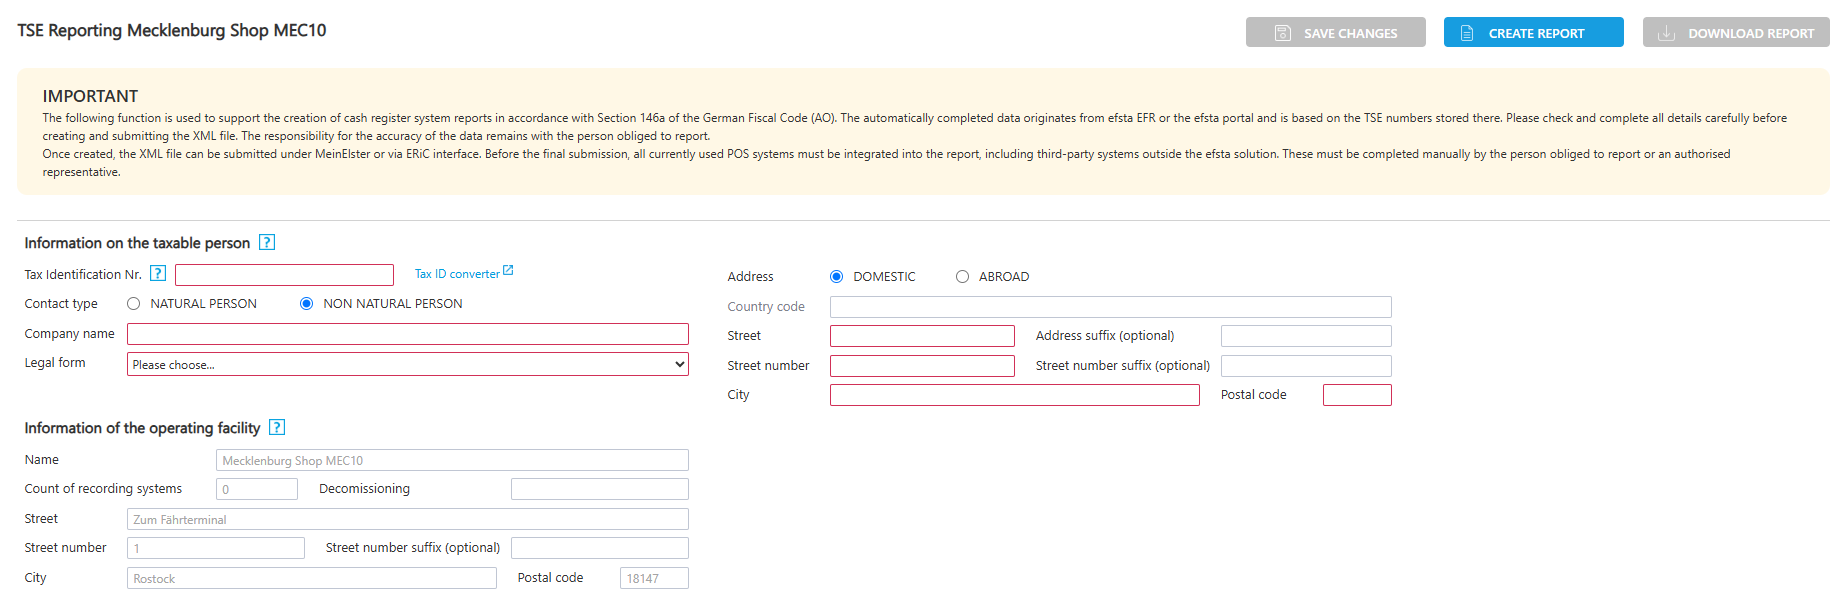Select the Natural Person radio option
This screenshot has height=609, width=1843.
(x=134, y=304)
